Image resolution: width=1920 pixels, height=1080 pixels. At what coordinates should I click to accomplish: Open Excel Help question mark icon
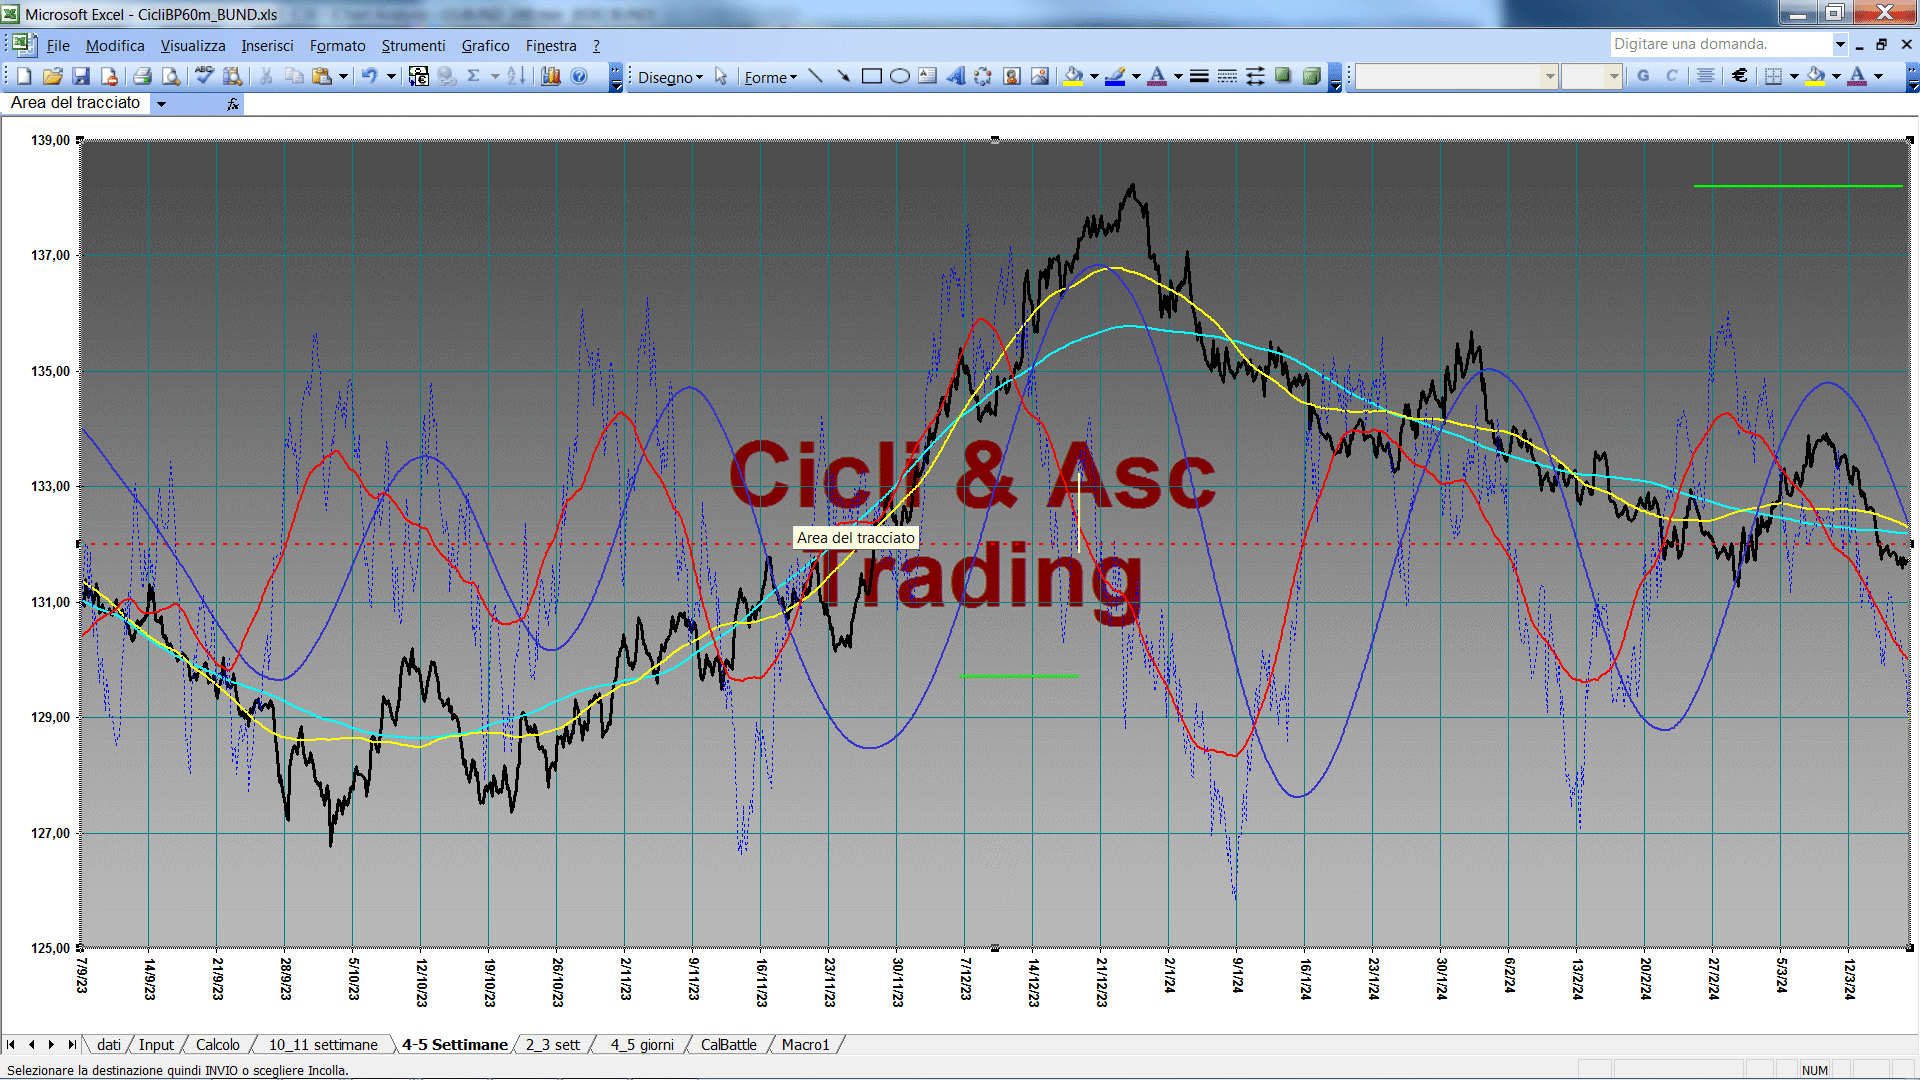coord(579,76)
